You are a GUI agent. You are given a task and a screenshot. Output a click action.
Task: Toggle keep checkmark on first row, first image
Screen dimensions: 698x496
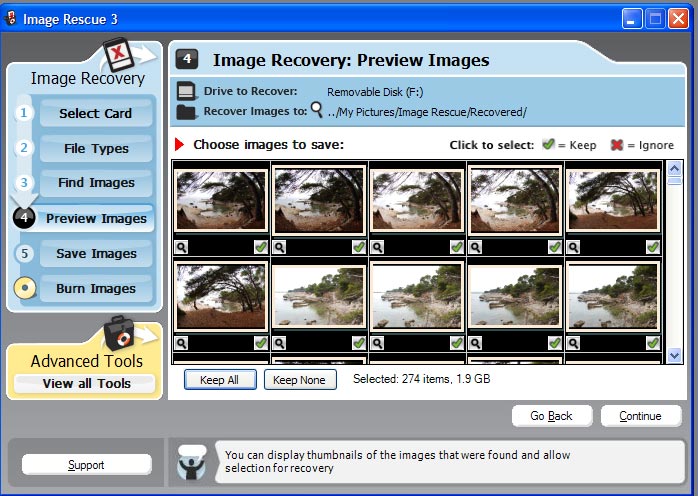(261, 247)
